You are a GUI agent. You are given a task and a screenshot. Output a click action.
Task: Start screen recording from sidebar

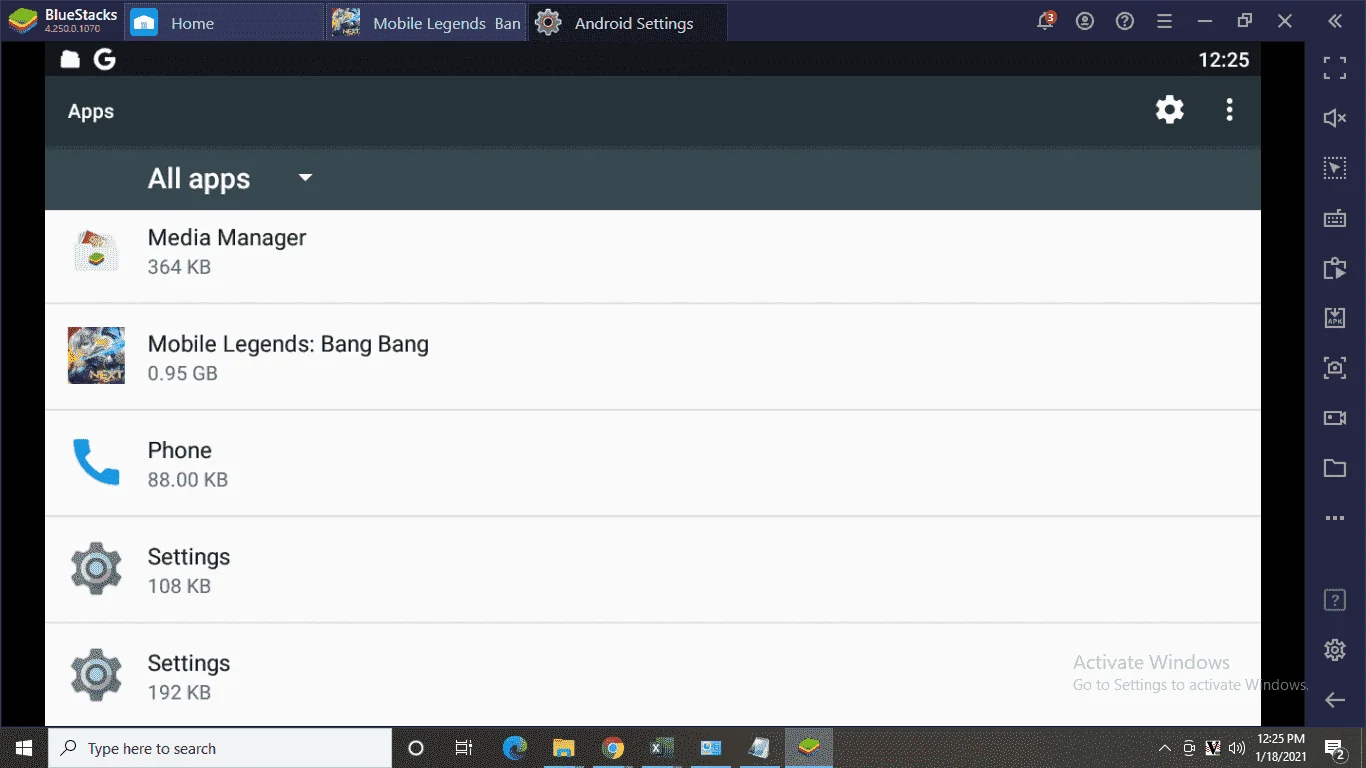click(1335, 418)
